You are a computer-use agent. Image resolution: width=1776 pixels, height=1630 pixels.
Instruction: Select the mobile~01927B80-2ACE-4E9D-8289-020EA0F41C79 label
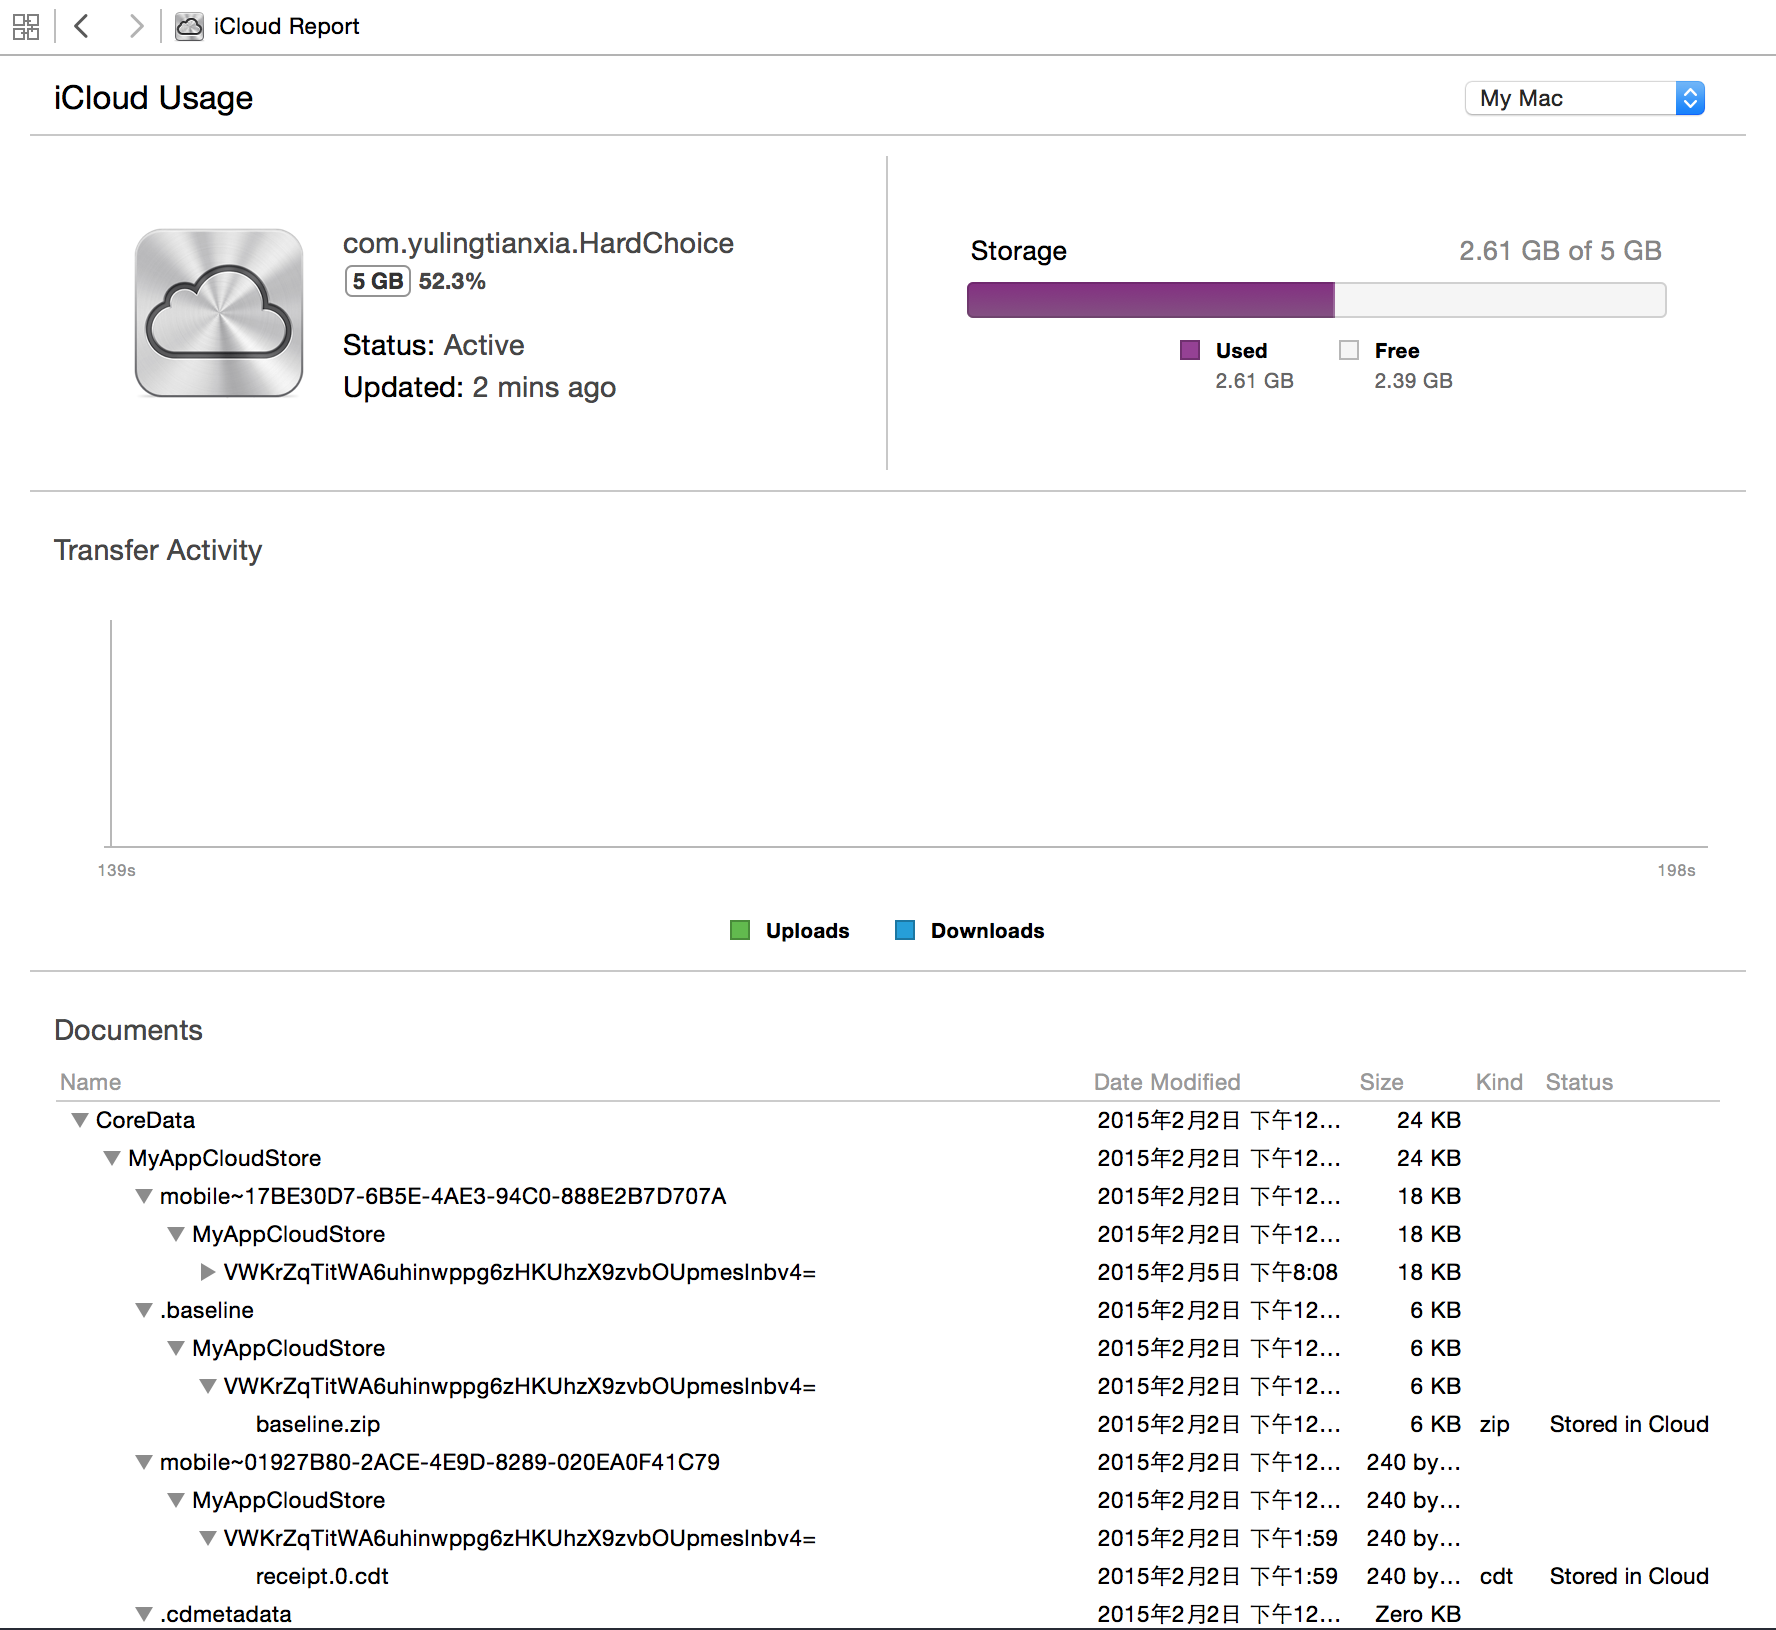coord(440,1462)
